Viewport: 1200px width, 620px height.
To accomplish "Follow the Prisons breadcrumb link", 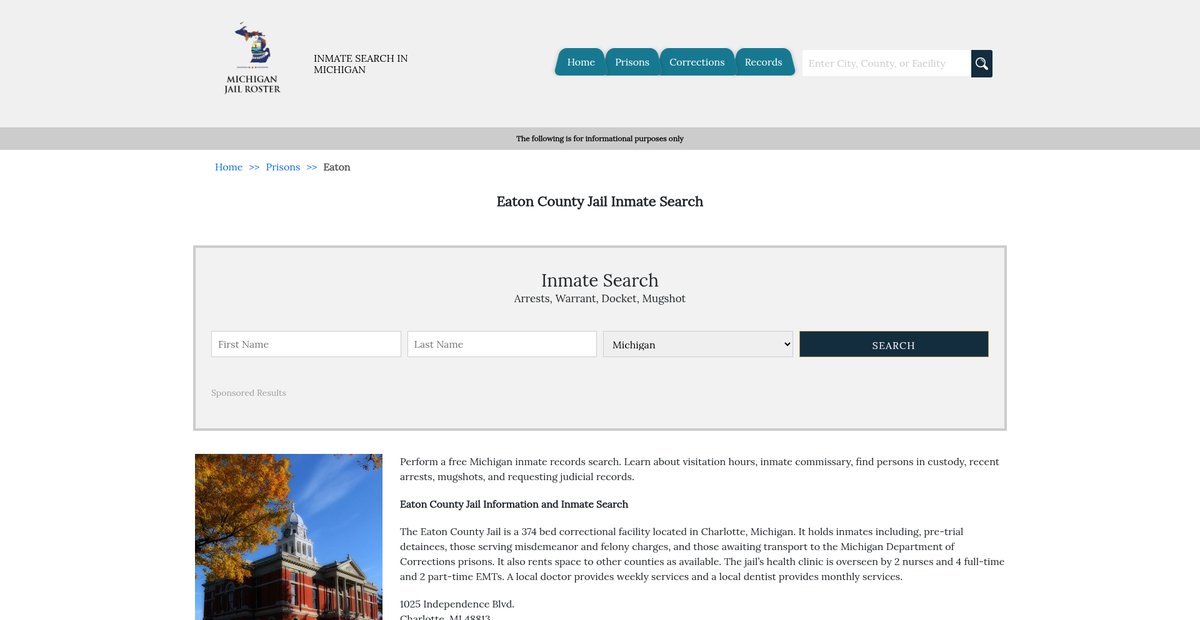I will click(283, 167).
